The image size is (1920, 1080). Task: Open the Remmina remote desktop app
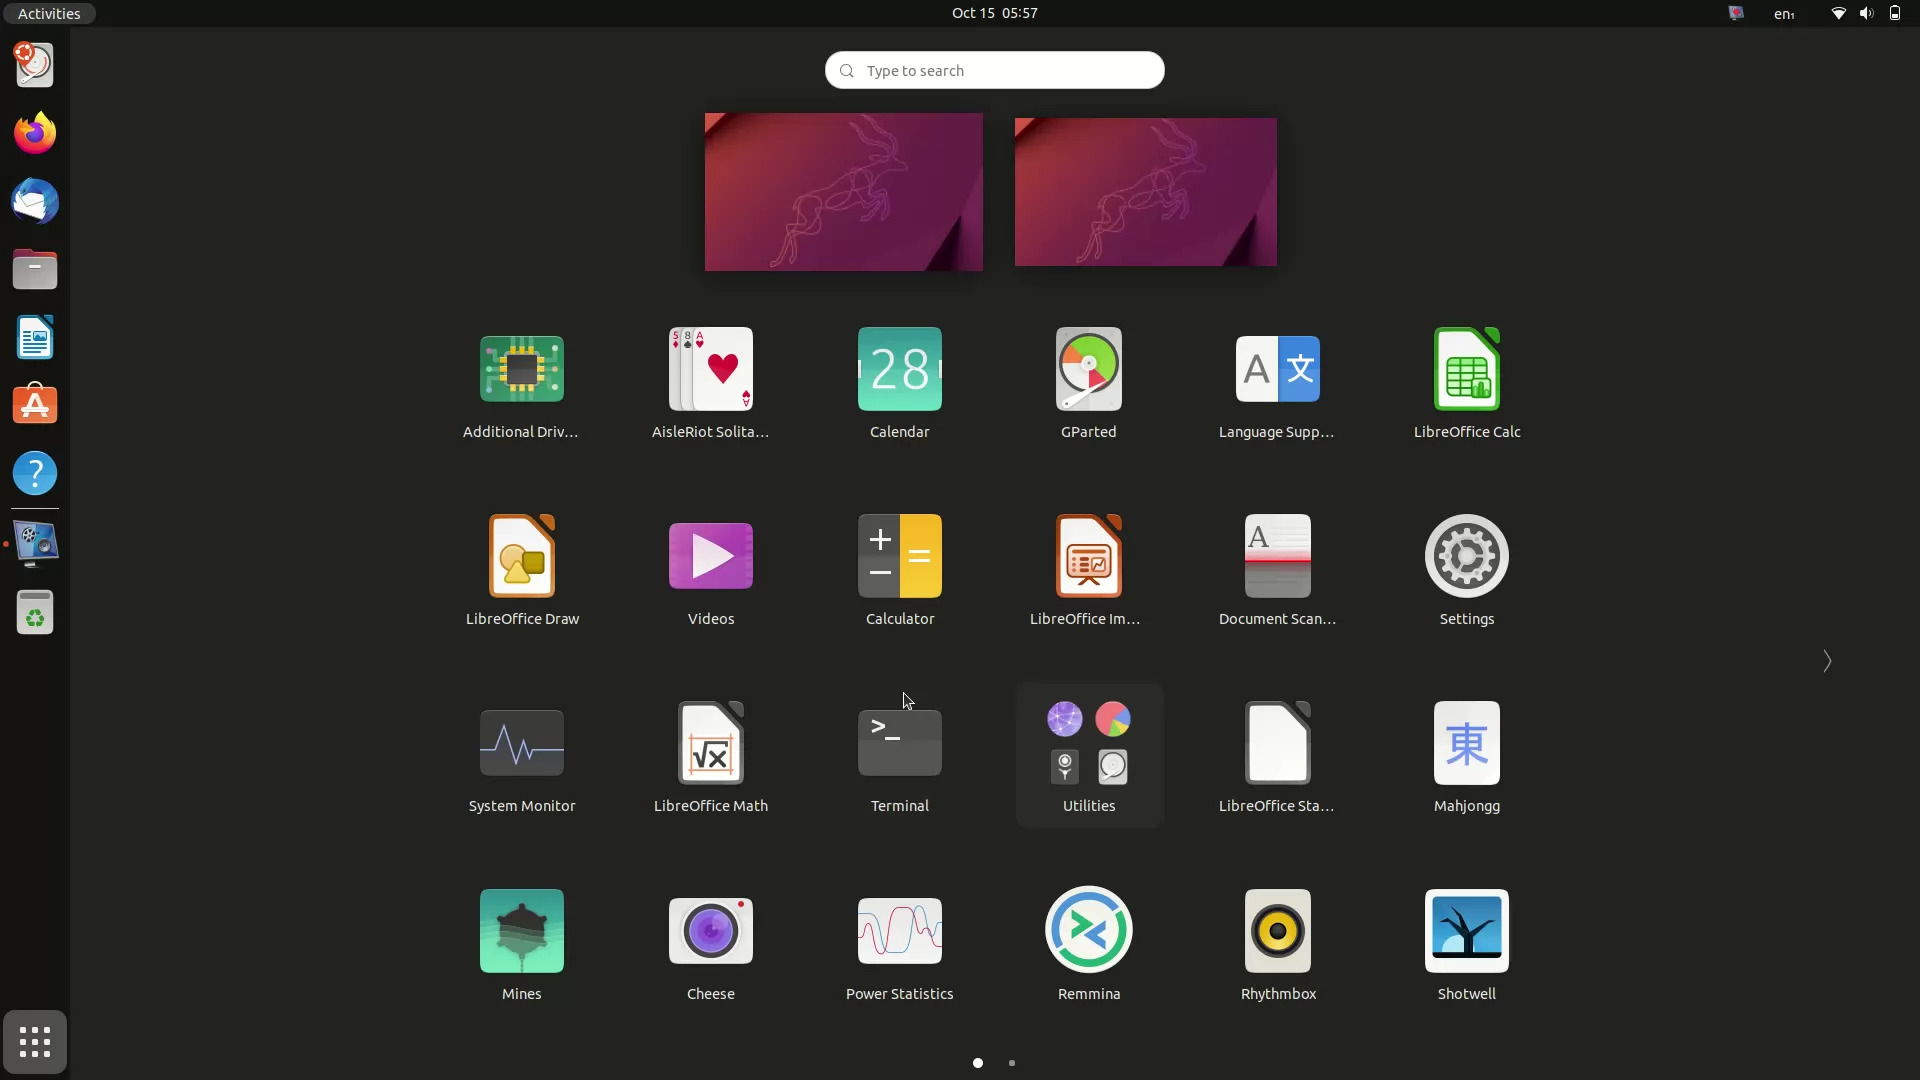[1088, 930]
